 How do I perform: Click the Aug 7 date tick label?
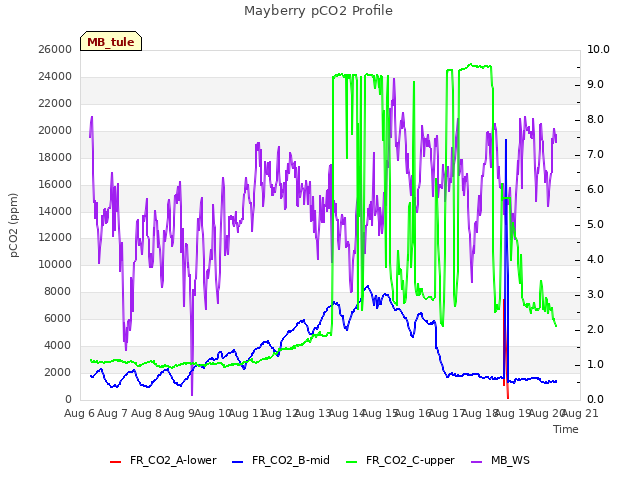[112, 414]
